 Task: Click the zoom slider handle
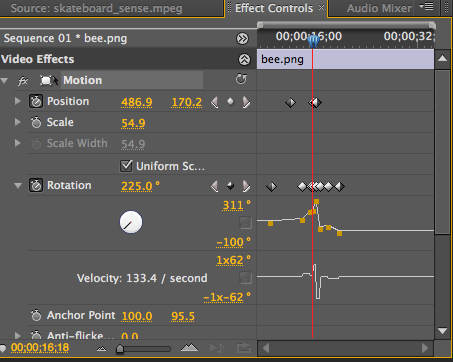[x=120, y=349]
